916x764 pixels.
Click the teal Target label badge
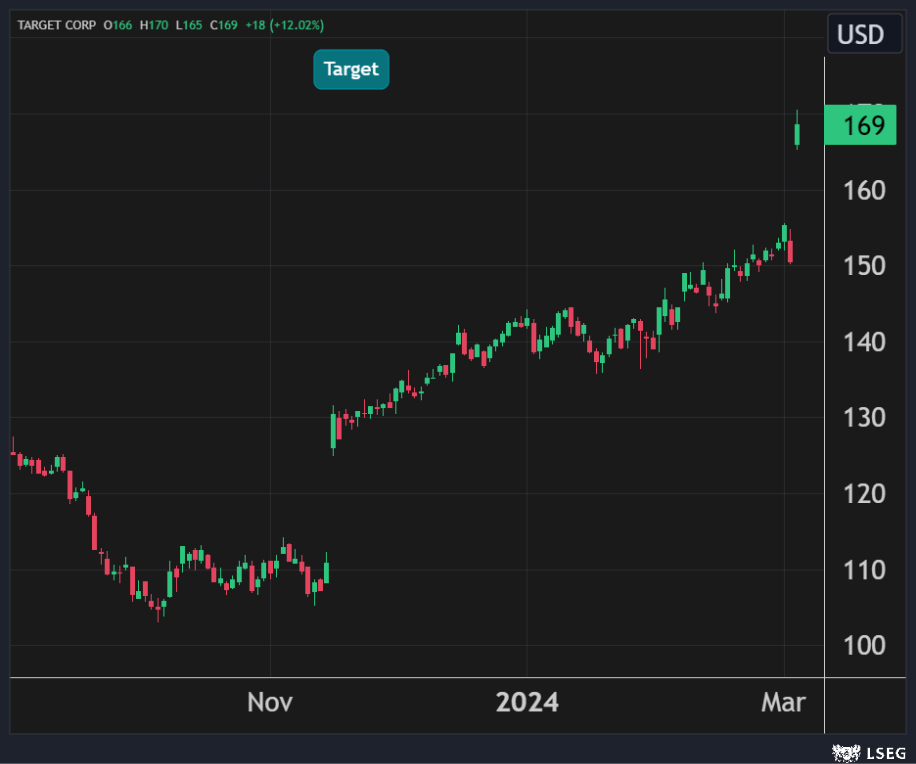[351, 69]
